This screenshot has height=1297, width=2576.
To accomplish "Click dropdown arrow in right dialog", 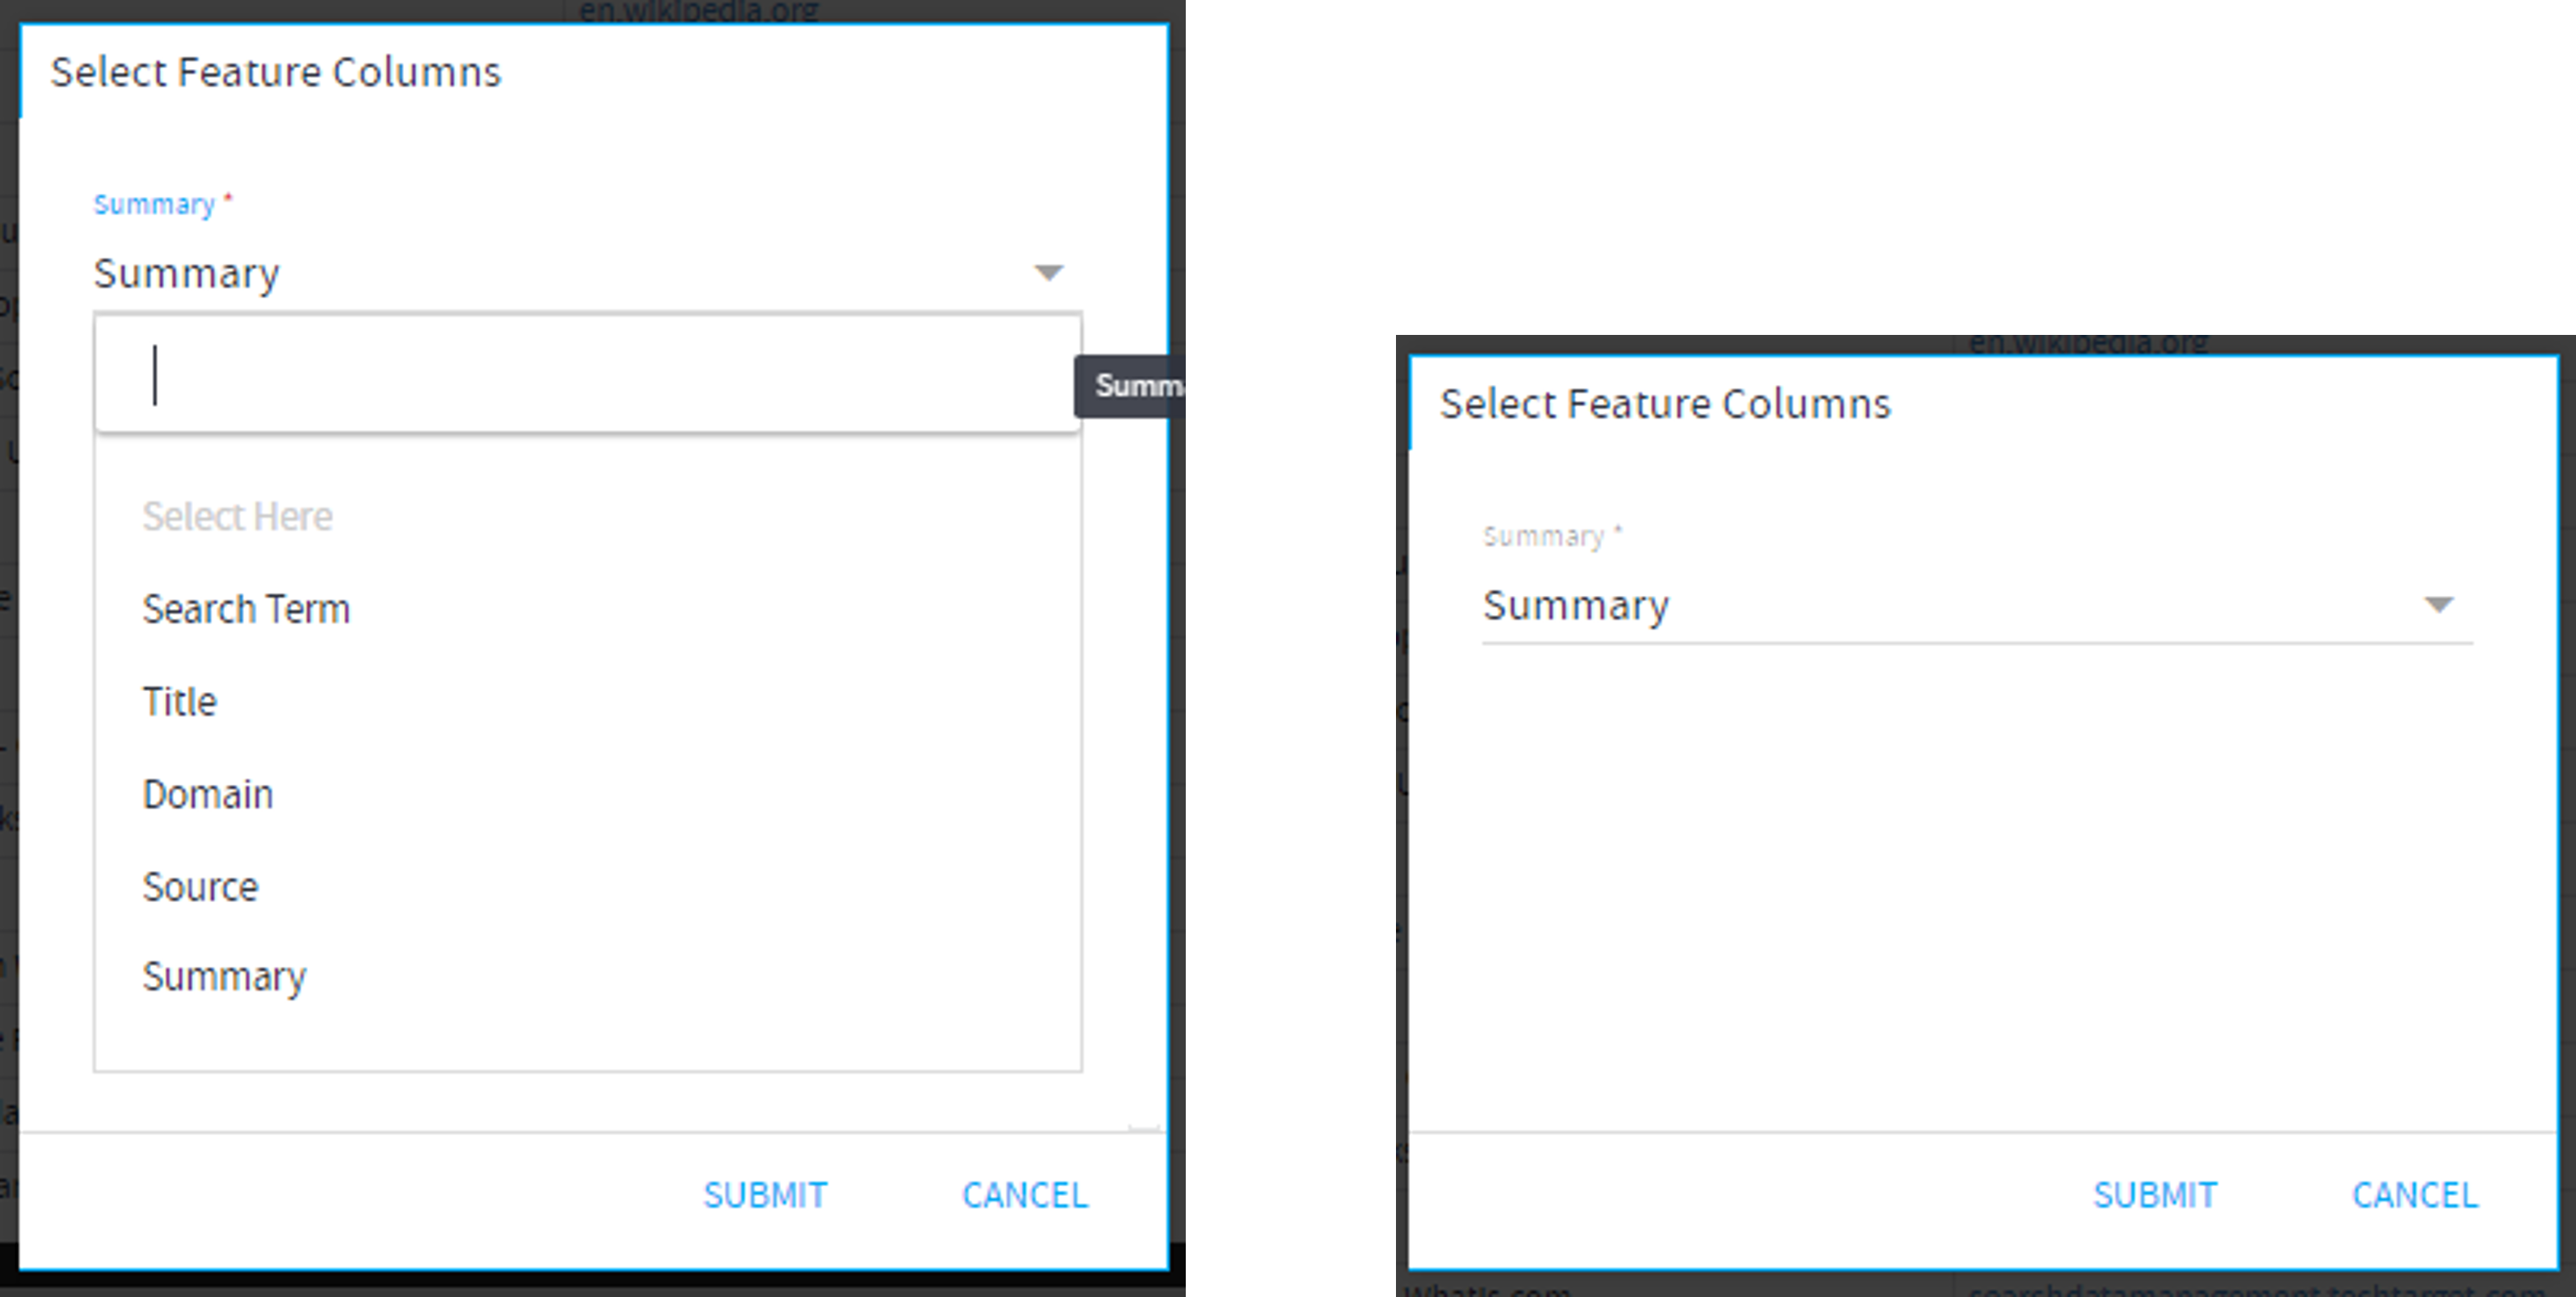I will (x=2439, y=605).
